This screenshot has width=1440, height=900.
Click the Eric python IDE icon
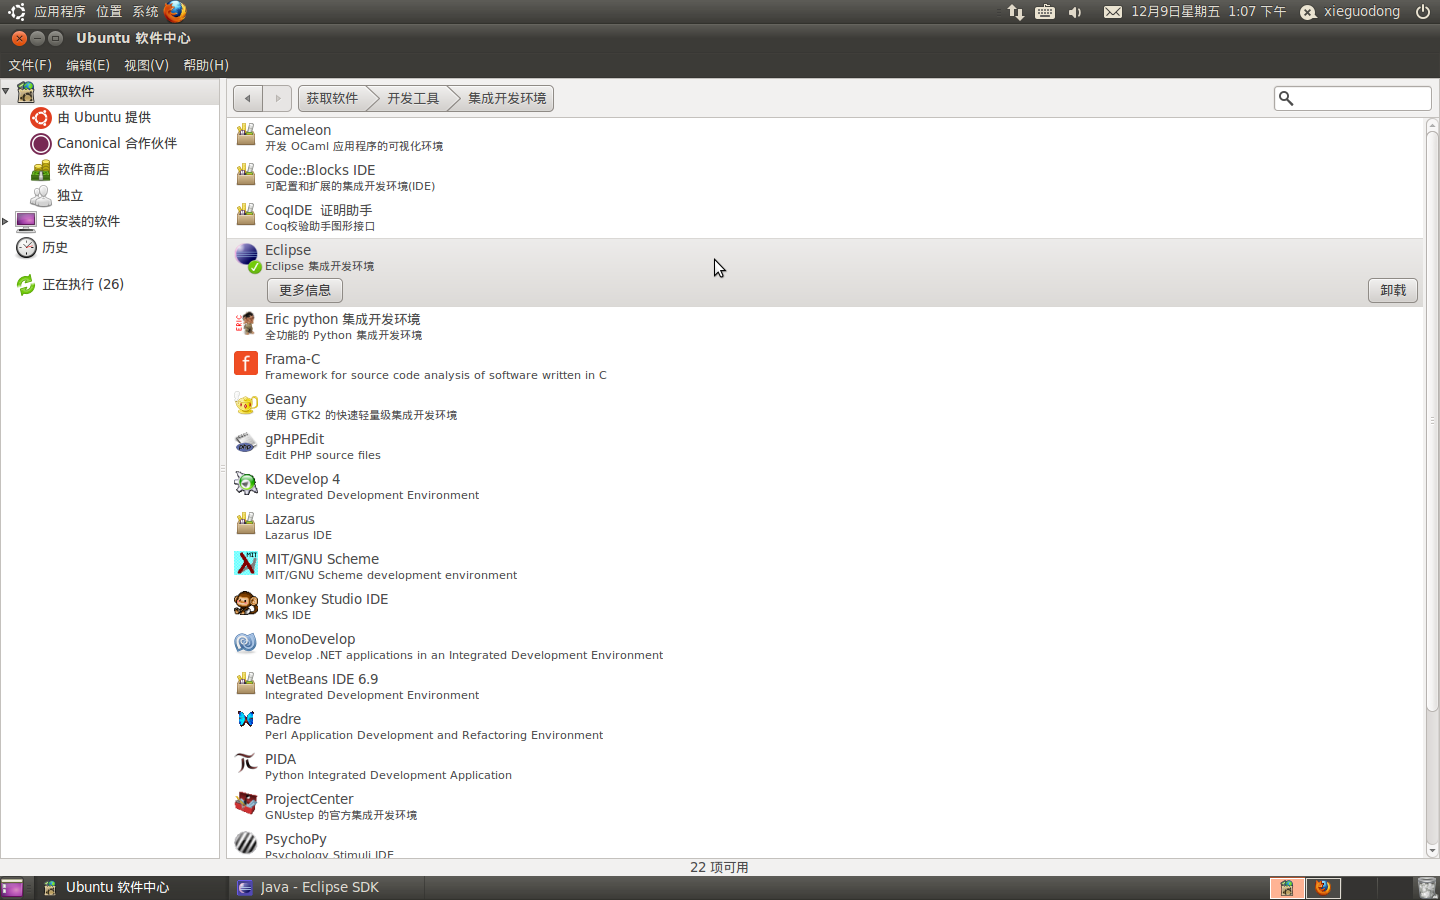pyautogui.click(x=246, y=324)
